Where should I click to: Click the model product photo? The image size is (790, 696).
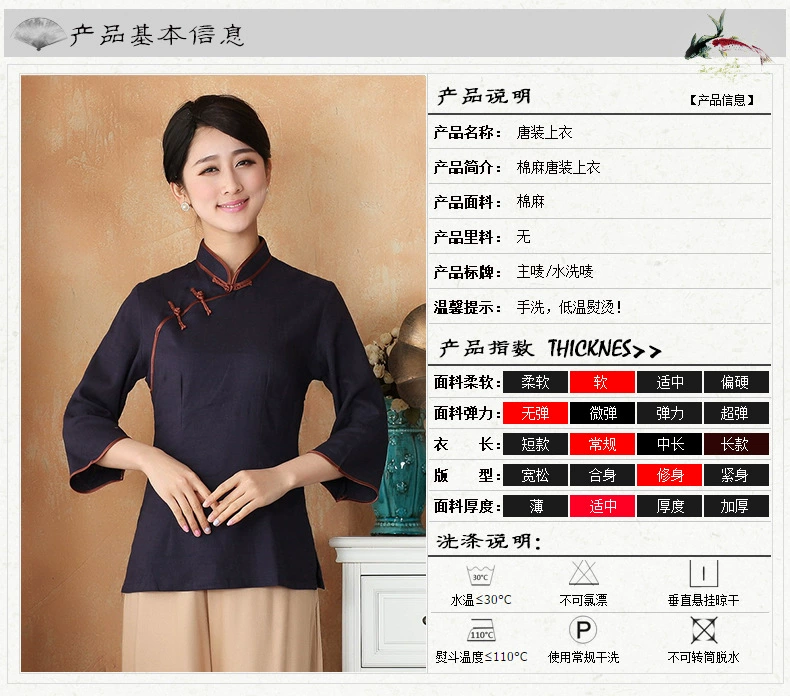coord(224,373)
